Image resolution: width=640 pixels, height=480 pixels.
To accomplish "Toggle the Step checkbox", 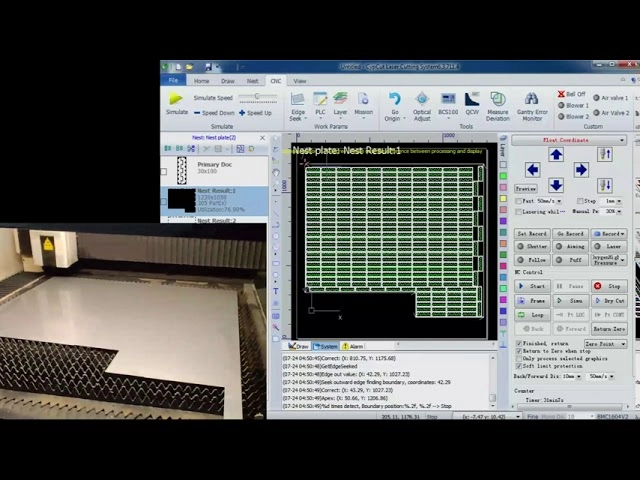I will coord(580,201).
